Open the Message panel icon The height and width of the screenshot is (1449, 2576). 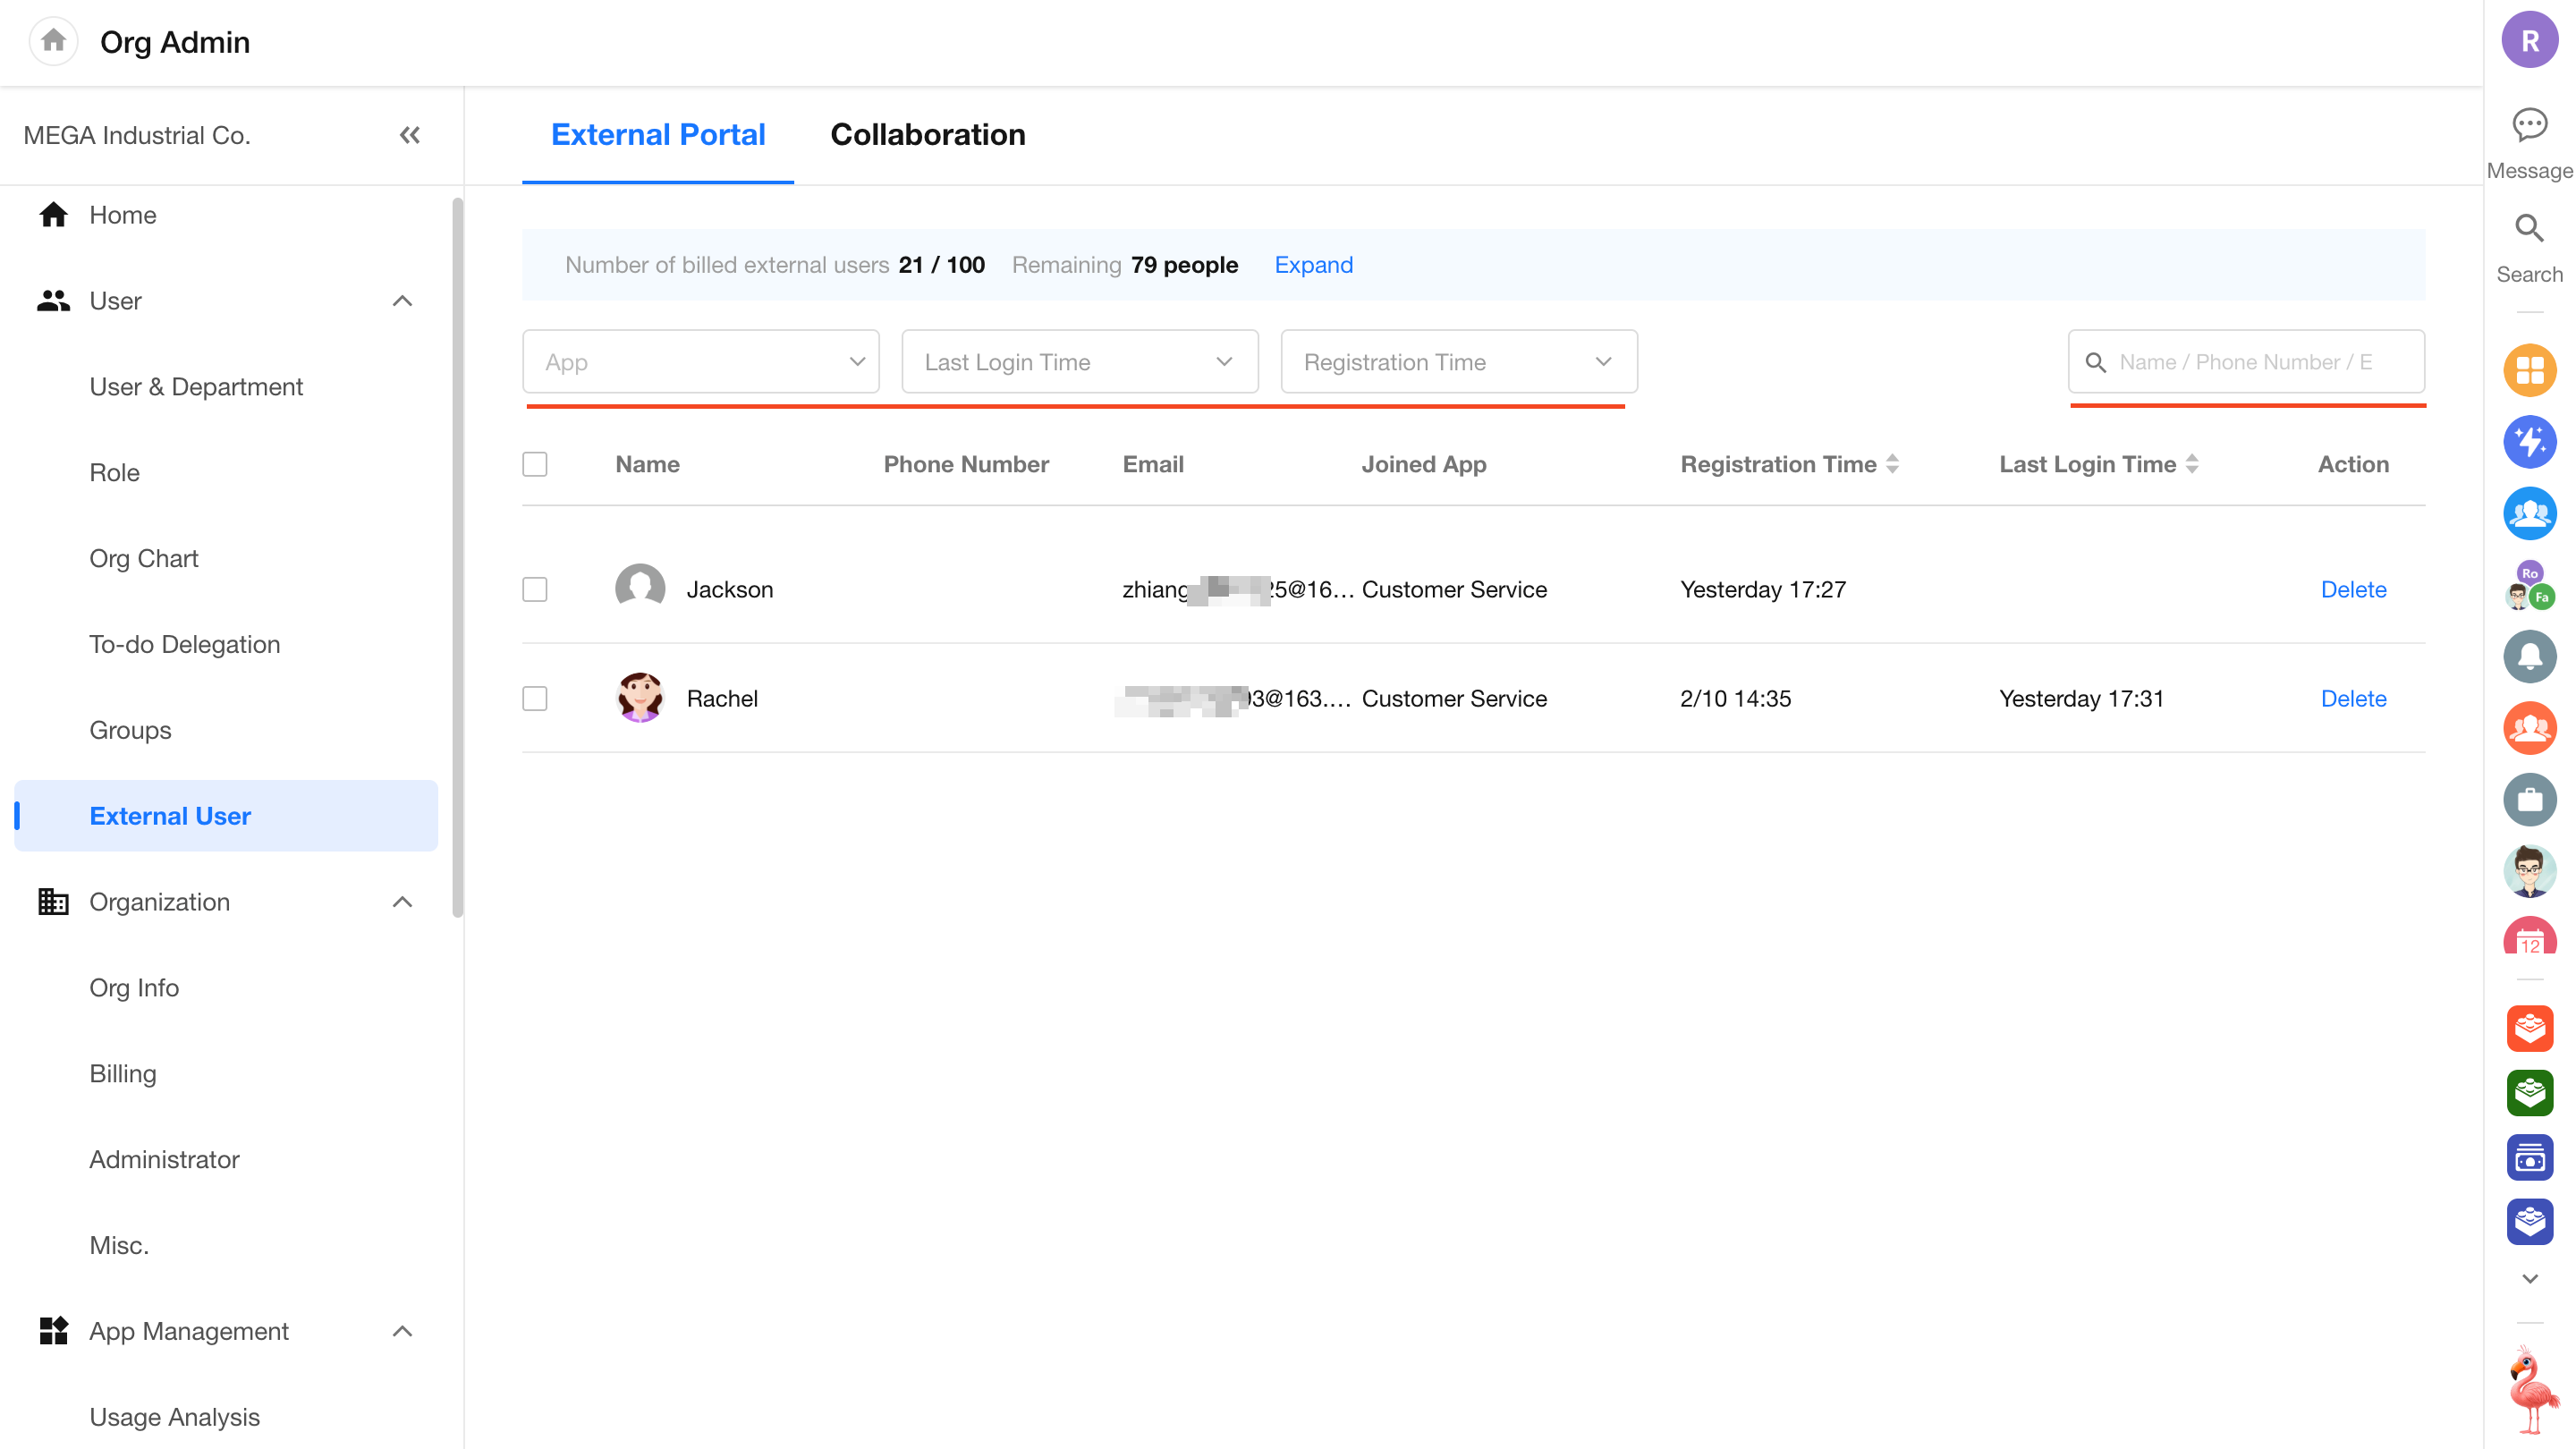(x=2529, y=126)
